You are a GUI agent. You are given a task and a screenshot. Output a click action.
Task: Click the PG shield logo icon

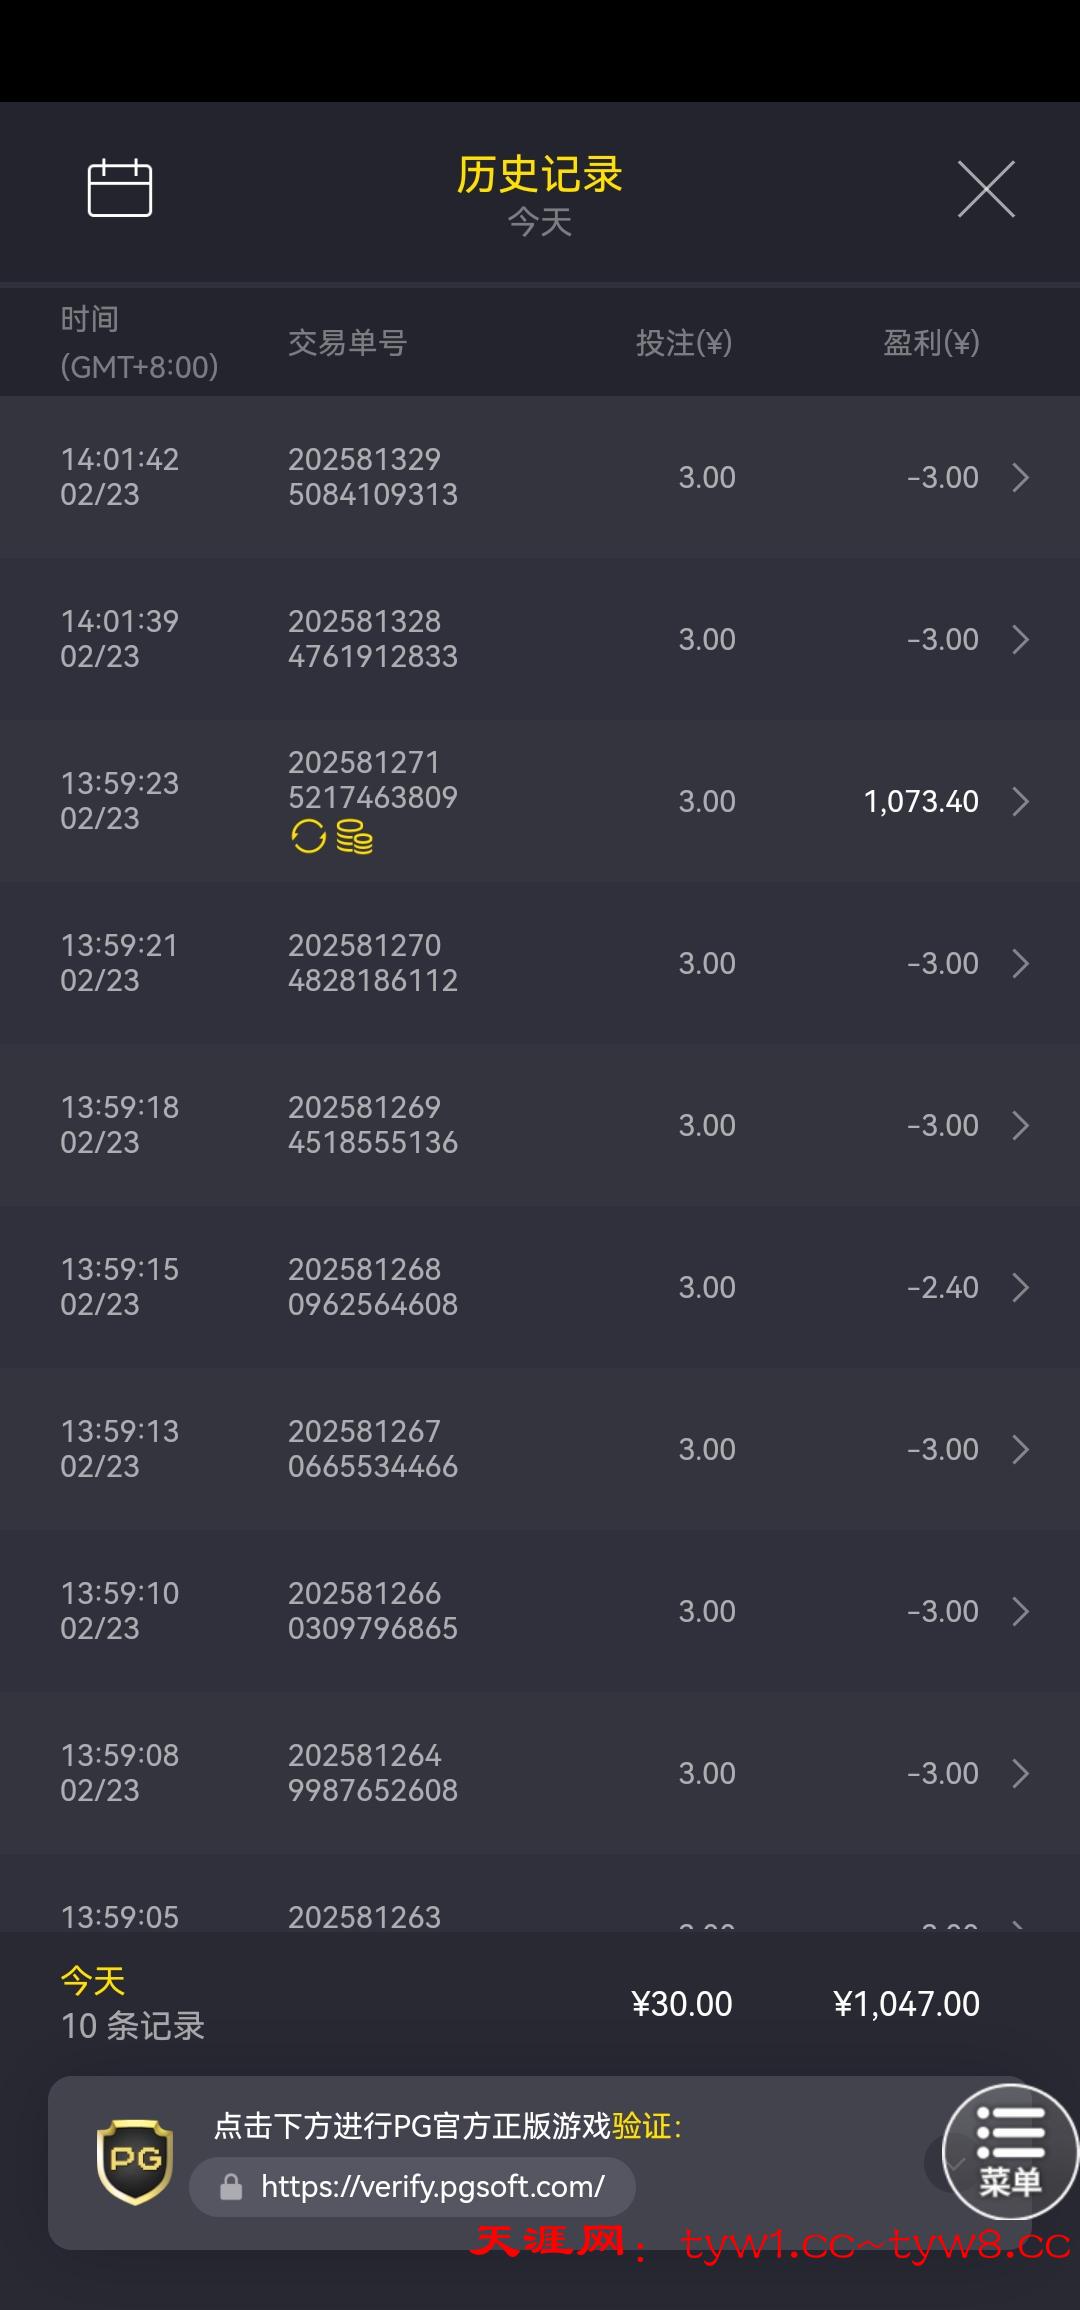(135, 2162)
